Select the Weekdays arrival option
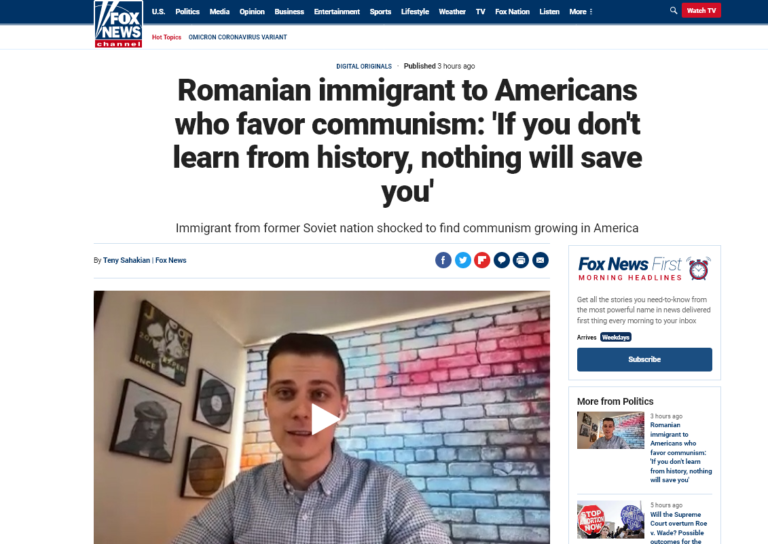768x544 pixels. coord(616,337)
